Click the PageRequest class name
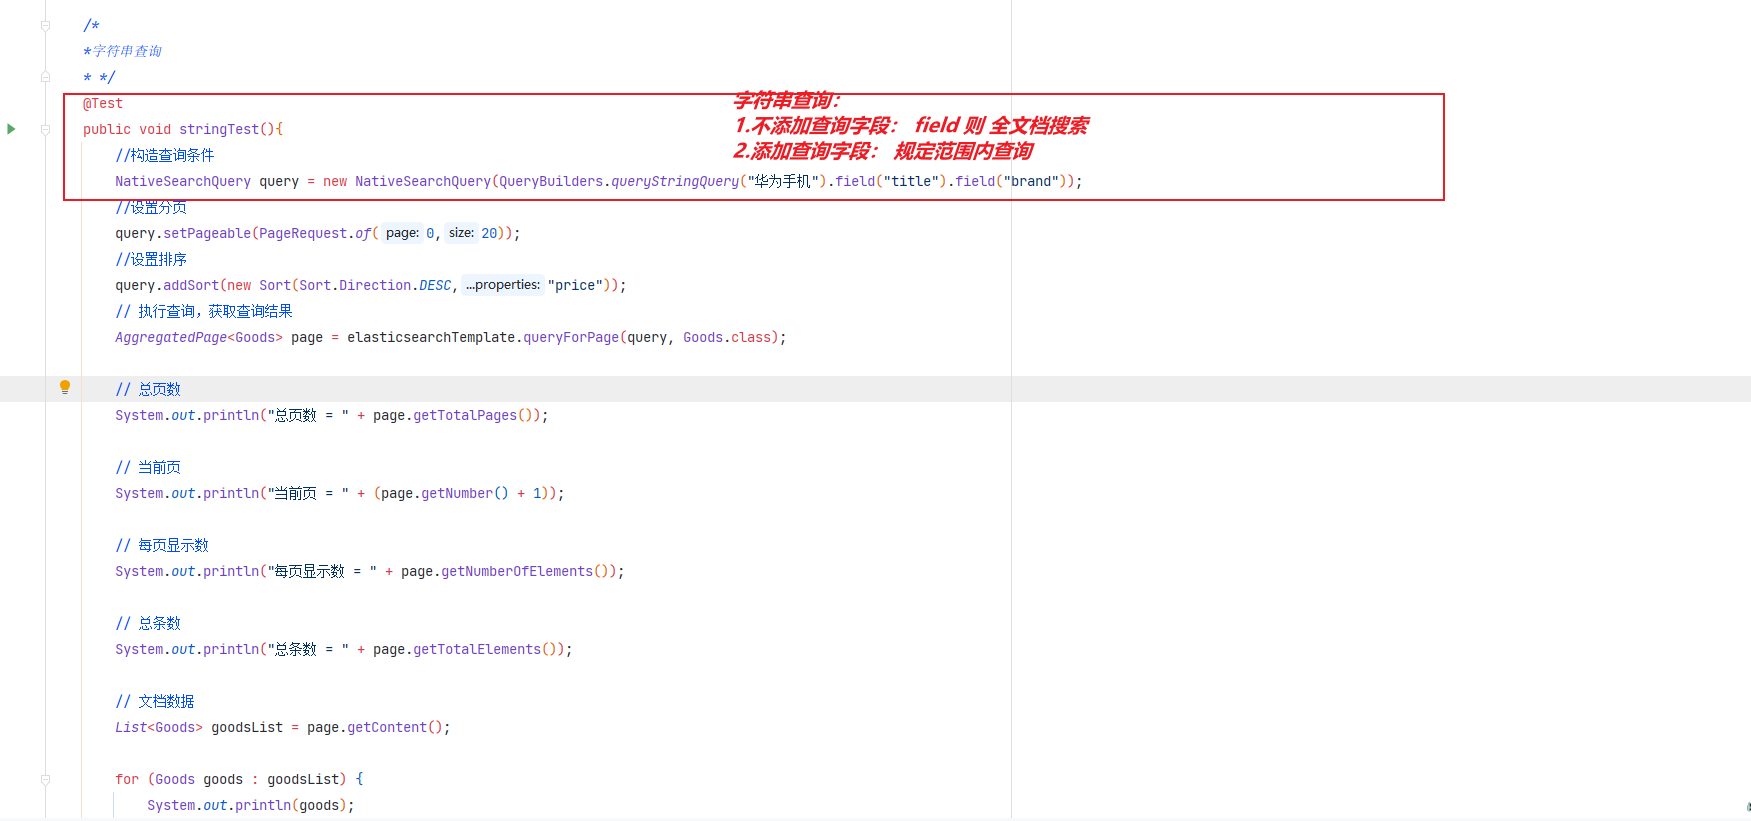 (x=303, y=233)
